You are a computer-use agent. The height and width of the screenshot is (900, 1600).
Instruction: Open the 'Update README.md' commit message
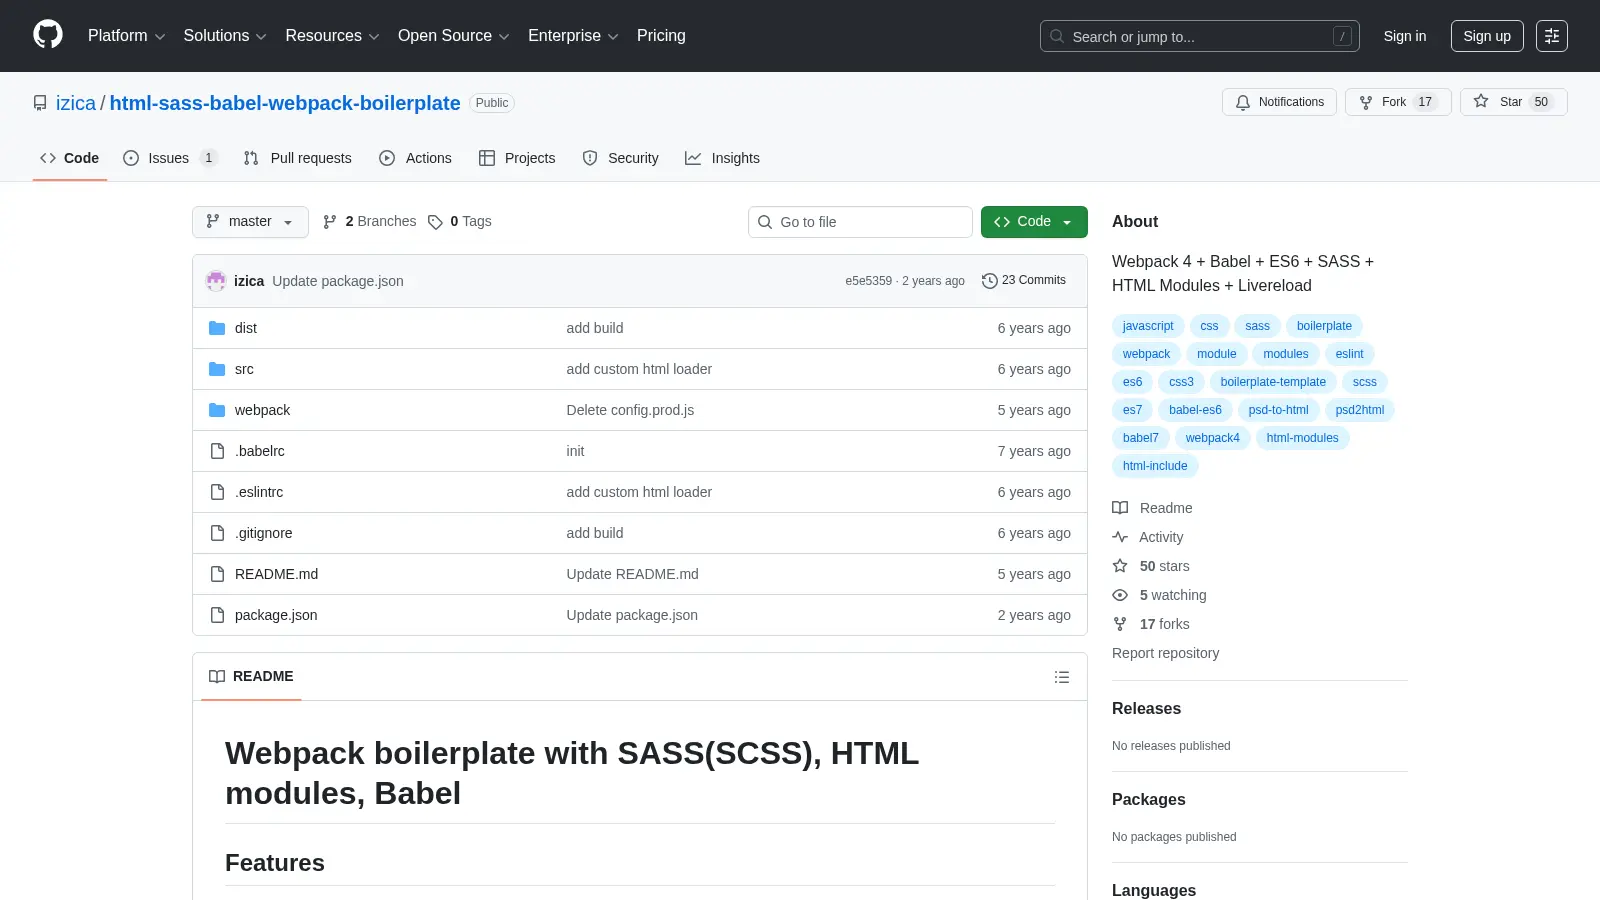point(632,574)
